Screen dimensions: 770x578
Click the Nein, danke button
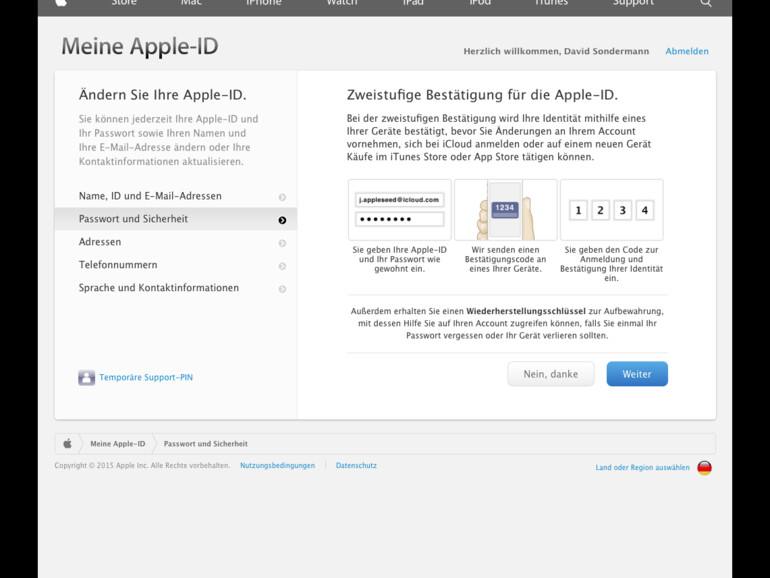pyautogui.click(x=550, y=374)
